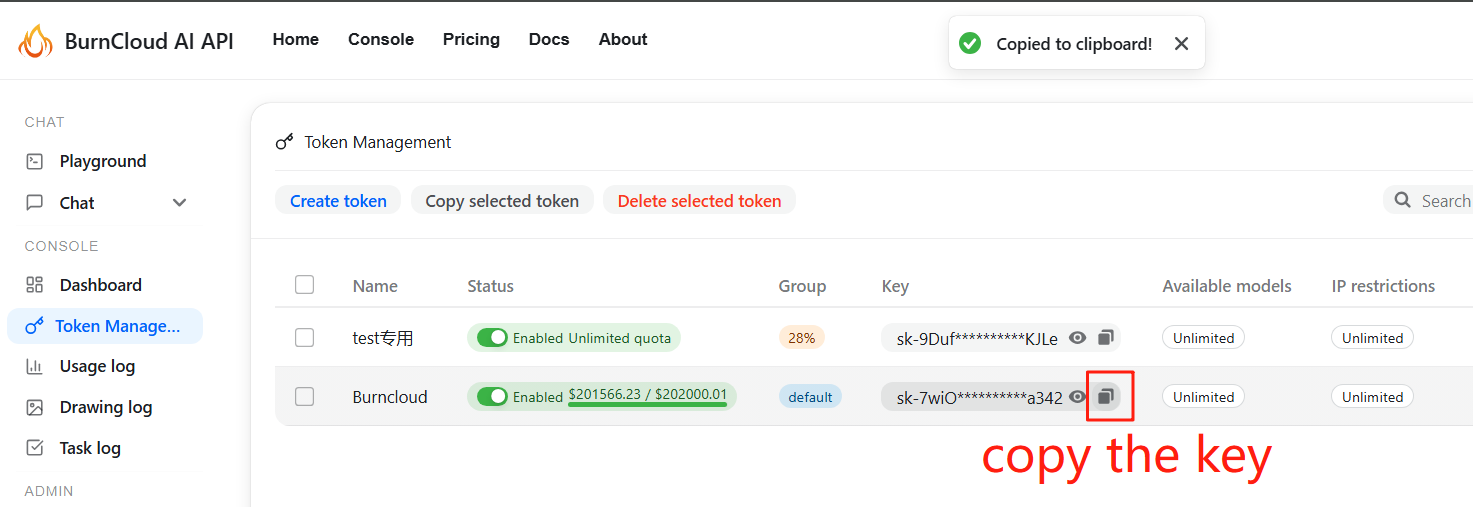Click the test专用 token name
This screenshot has width=1473, height=507.
click(x=383, y=338)
